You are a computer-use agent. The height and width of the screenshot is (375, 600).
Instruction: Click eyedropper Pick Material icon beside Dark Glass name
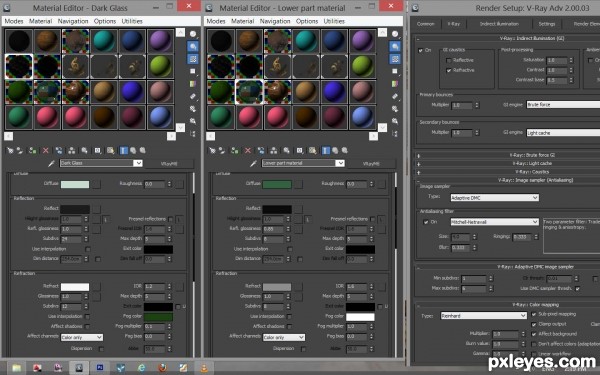click(51, 163)
